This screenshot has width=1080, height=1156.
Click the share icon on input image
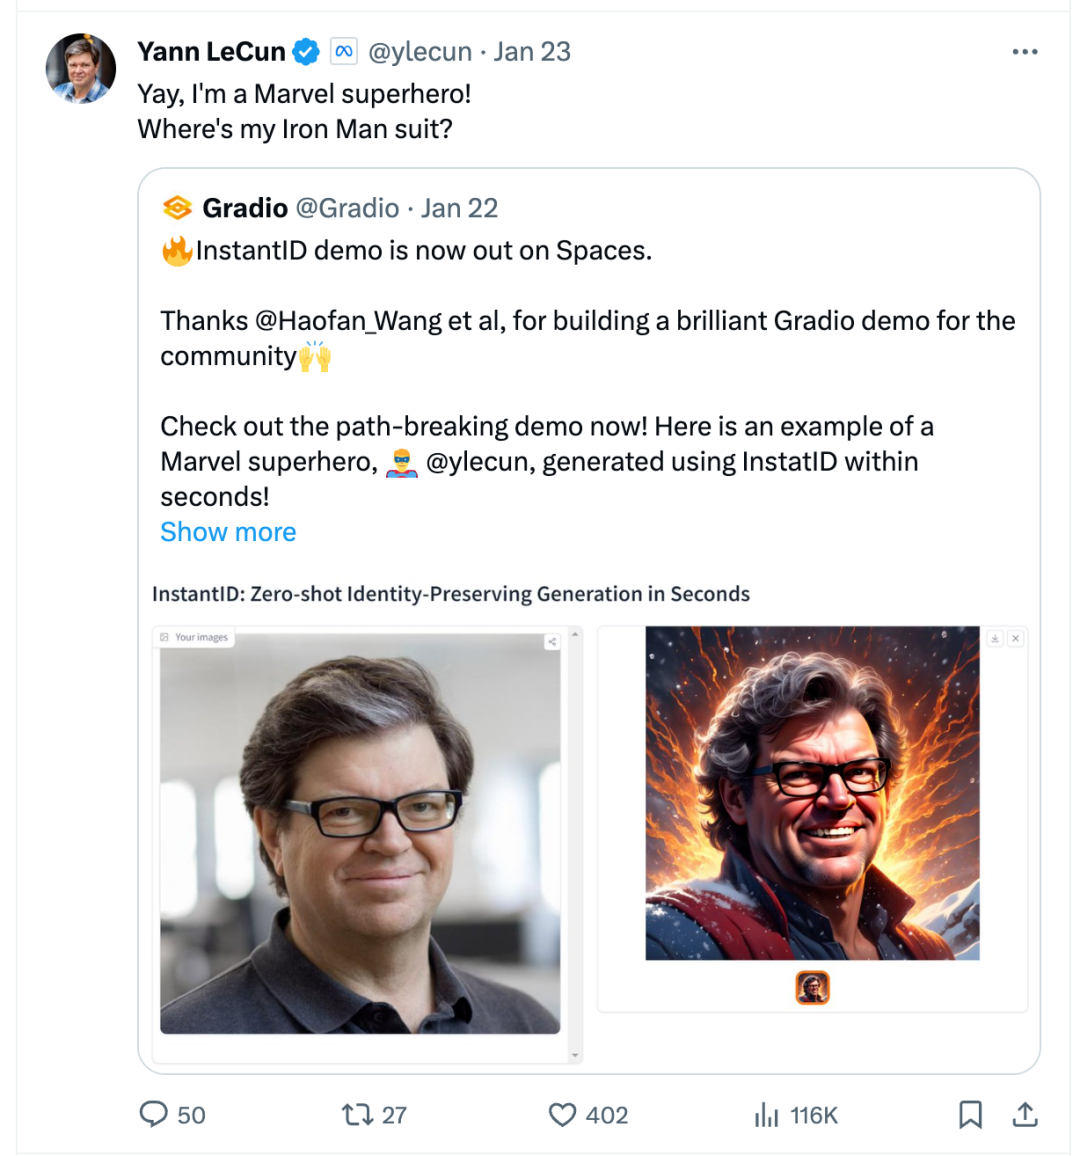[x=552, y=642]
